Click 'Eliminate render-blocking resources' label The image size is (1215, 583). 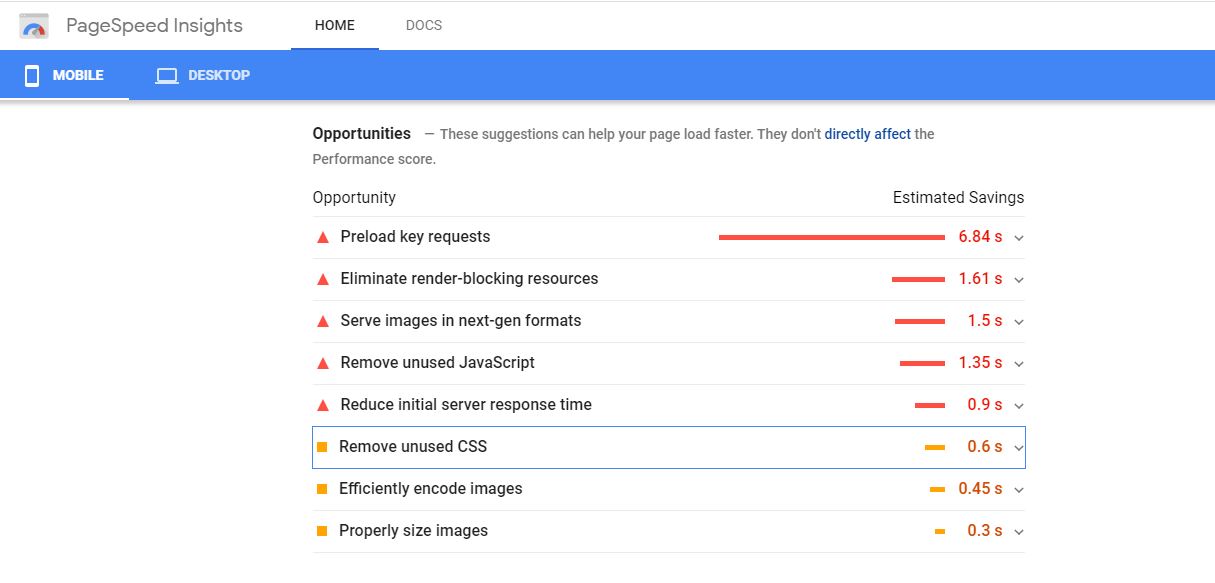click(469, 279)
